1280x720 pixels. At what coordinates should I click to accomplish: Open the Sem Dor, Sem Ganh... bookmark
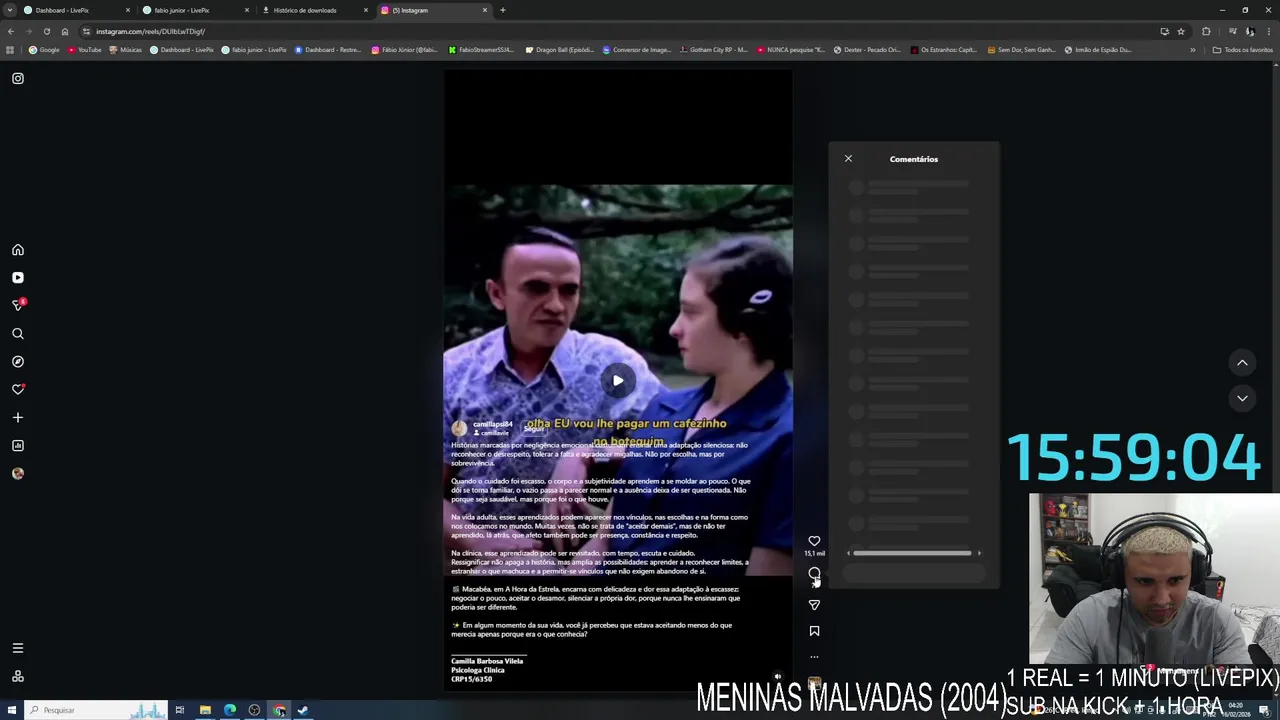(x=1021, y=49)
